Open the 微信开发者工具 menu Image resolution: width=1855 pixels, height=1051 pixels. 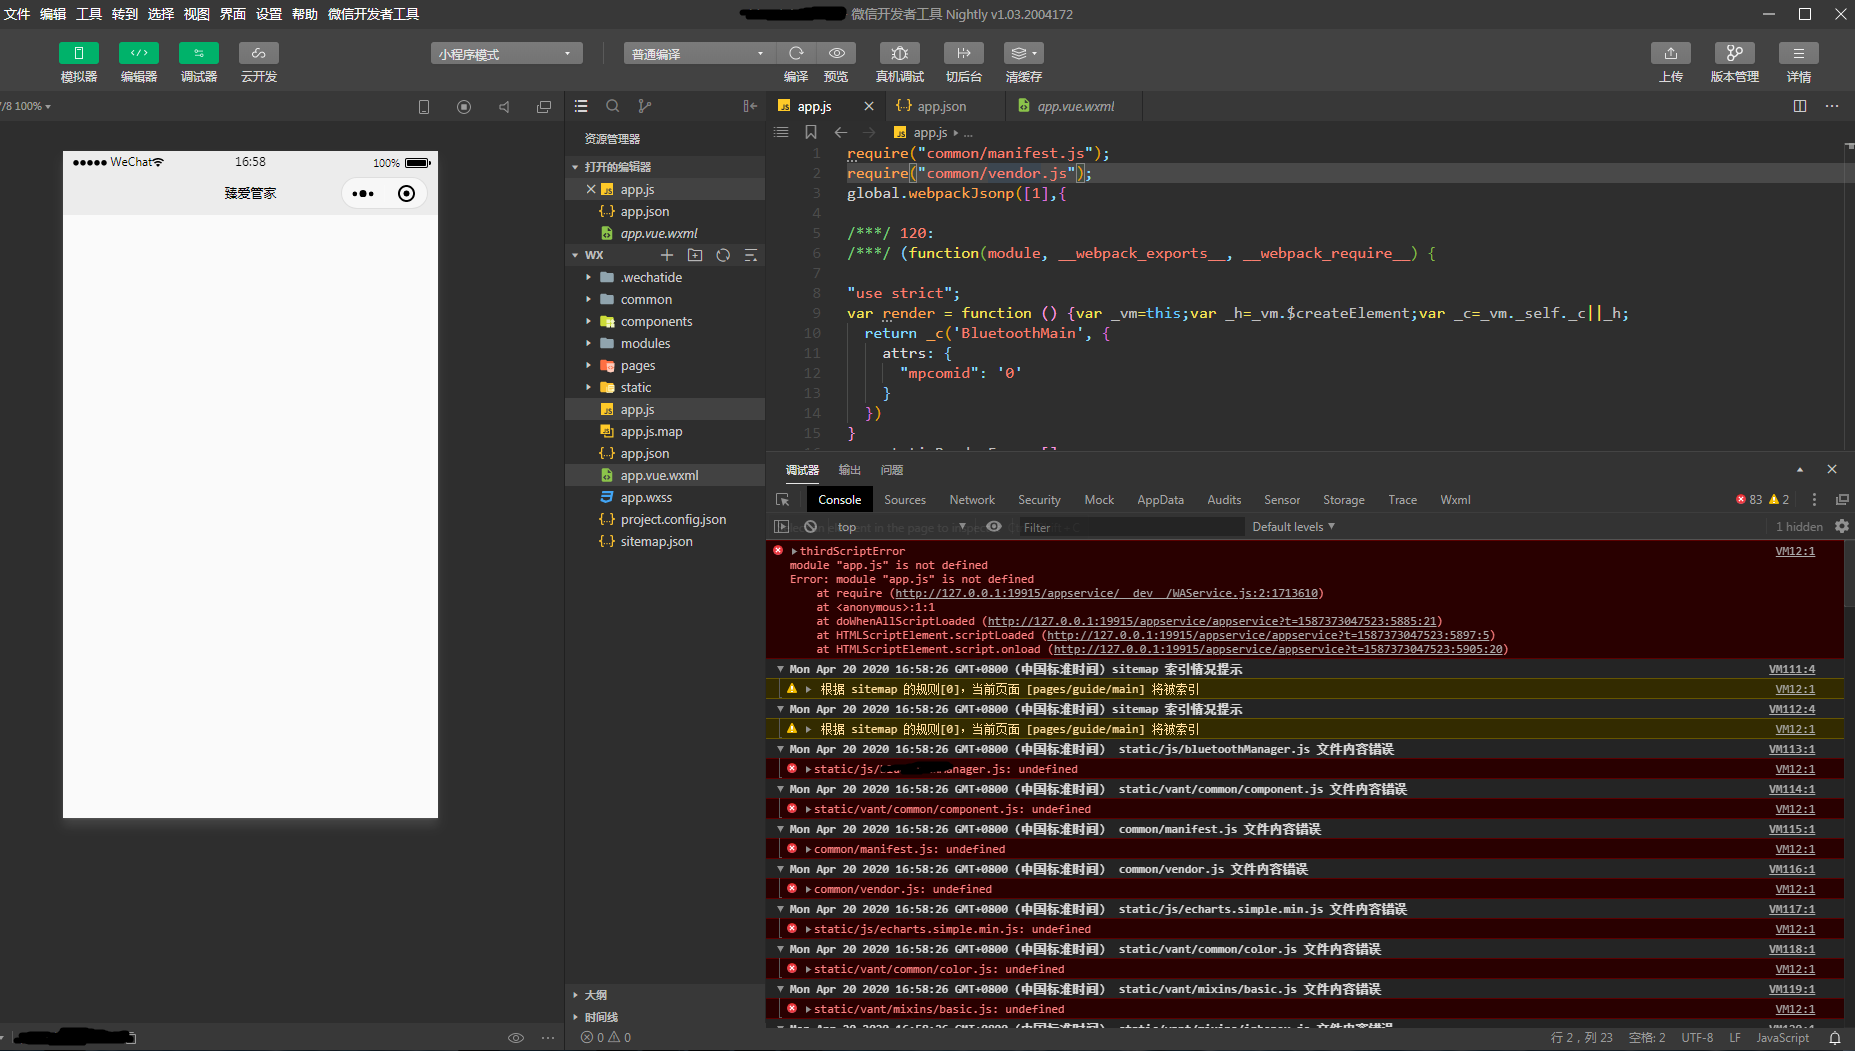click(373, 14)
